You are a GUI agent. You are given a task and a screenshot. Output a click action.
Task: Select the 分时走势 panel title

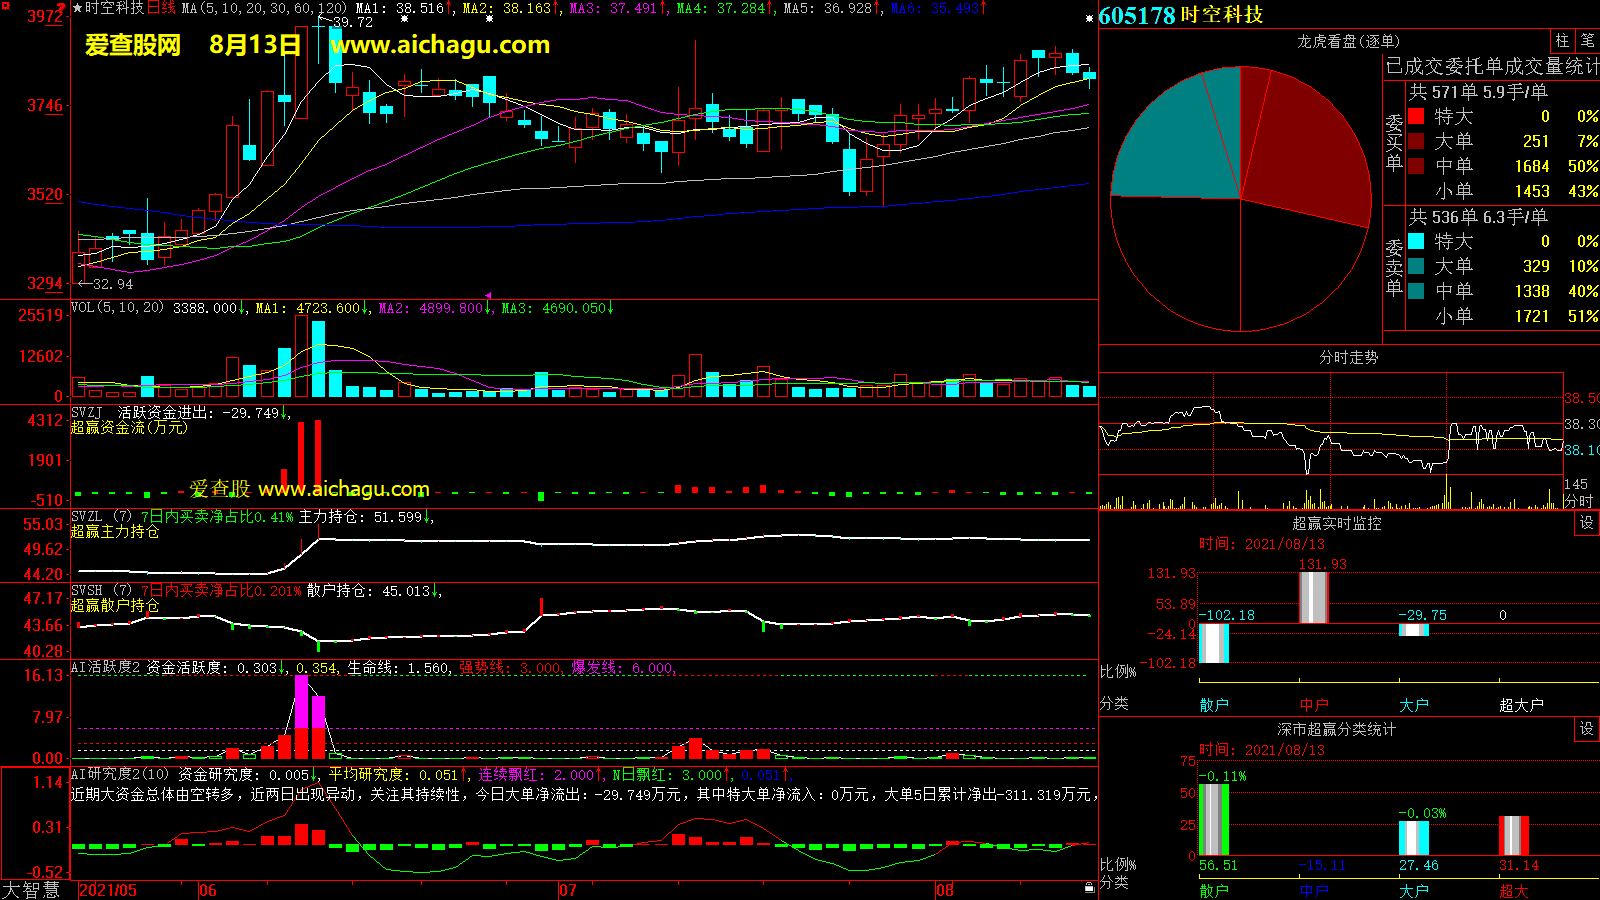coord(1348,357)
